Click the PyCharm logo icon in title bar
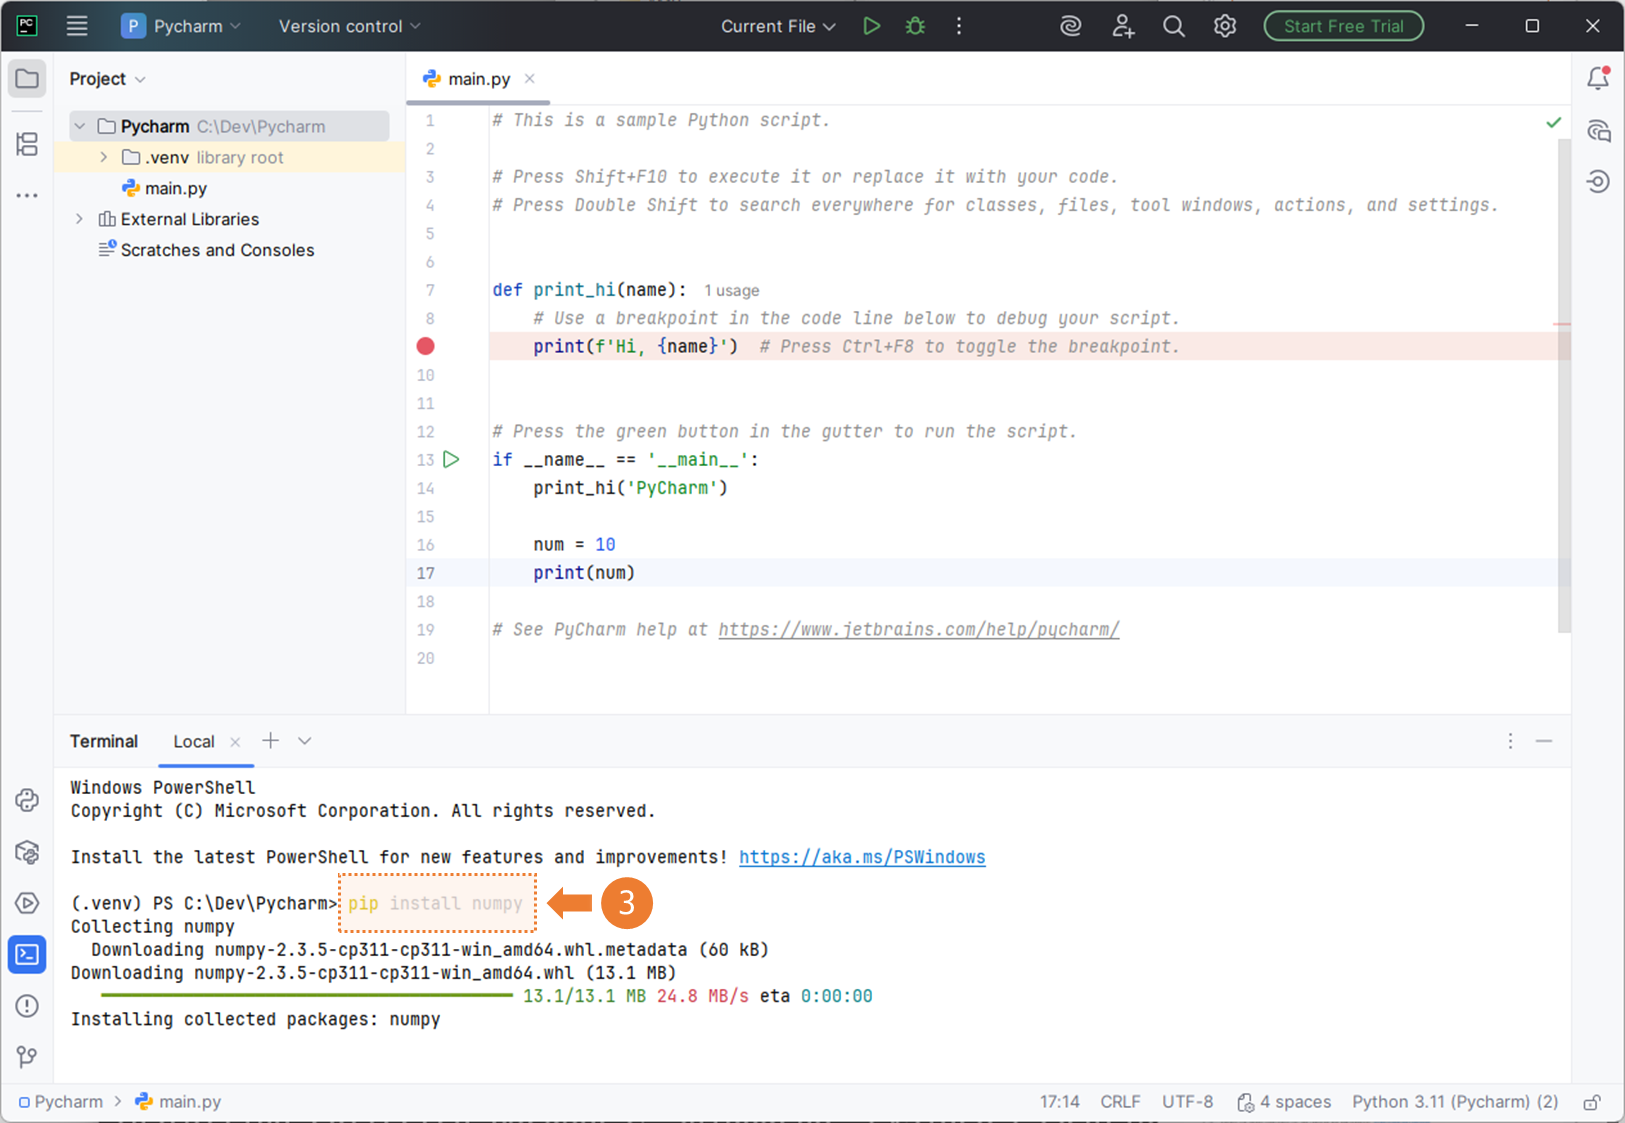The width and height of the screenshot is (1625, 1123). (27, 26)
